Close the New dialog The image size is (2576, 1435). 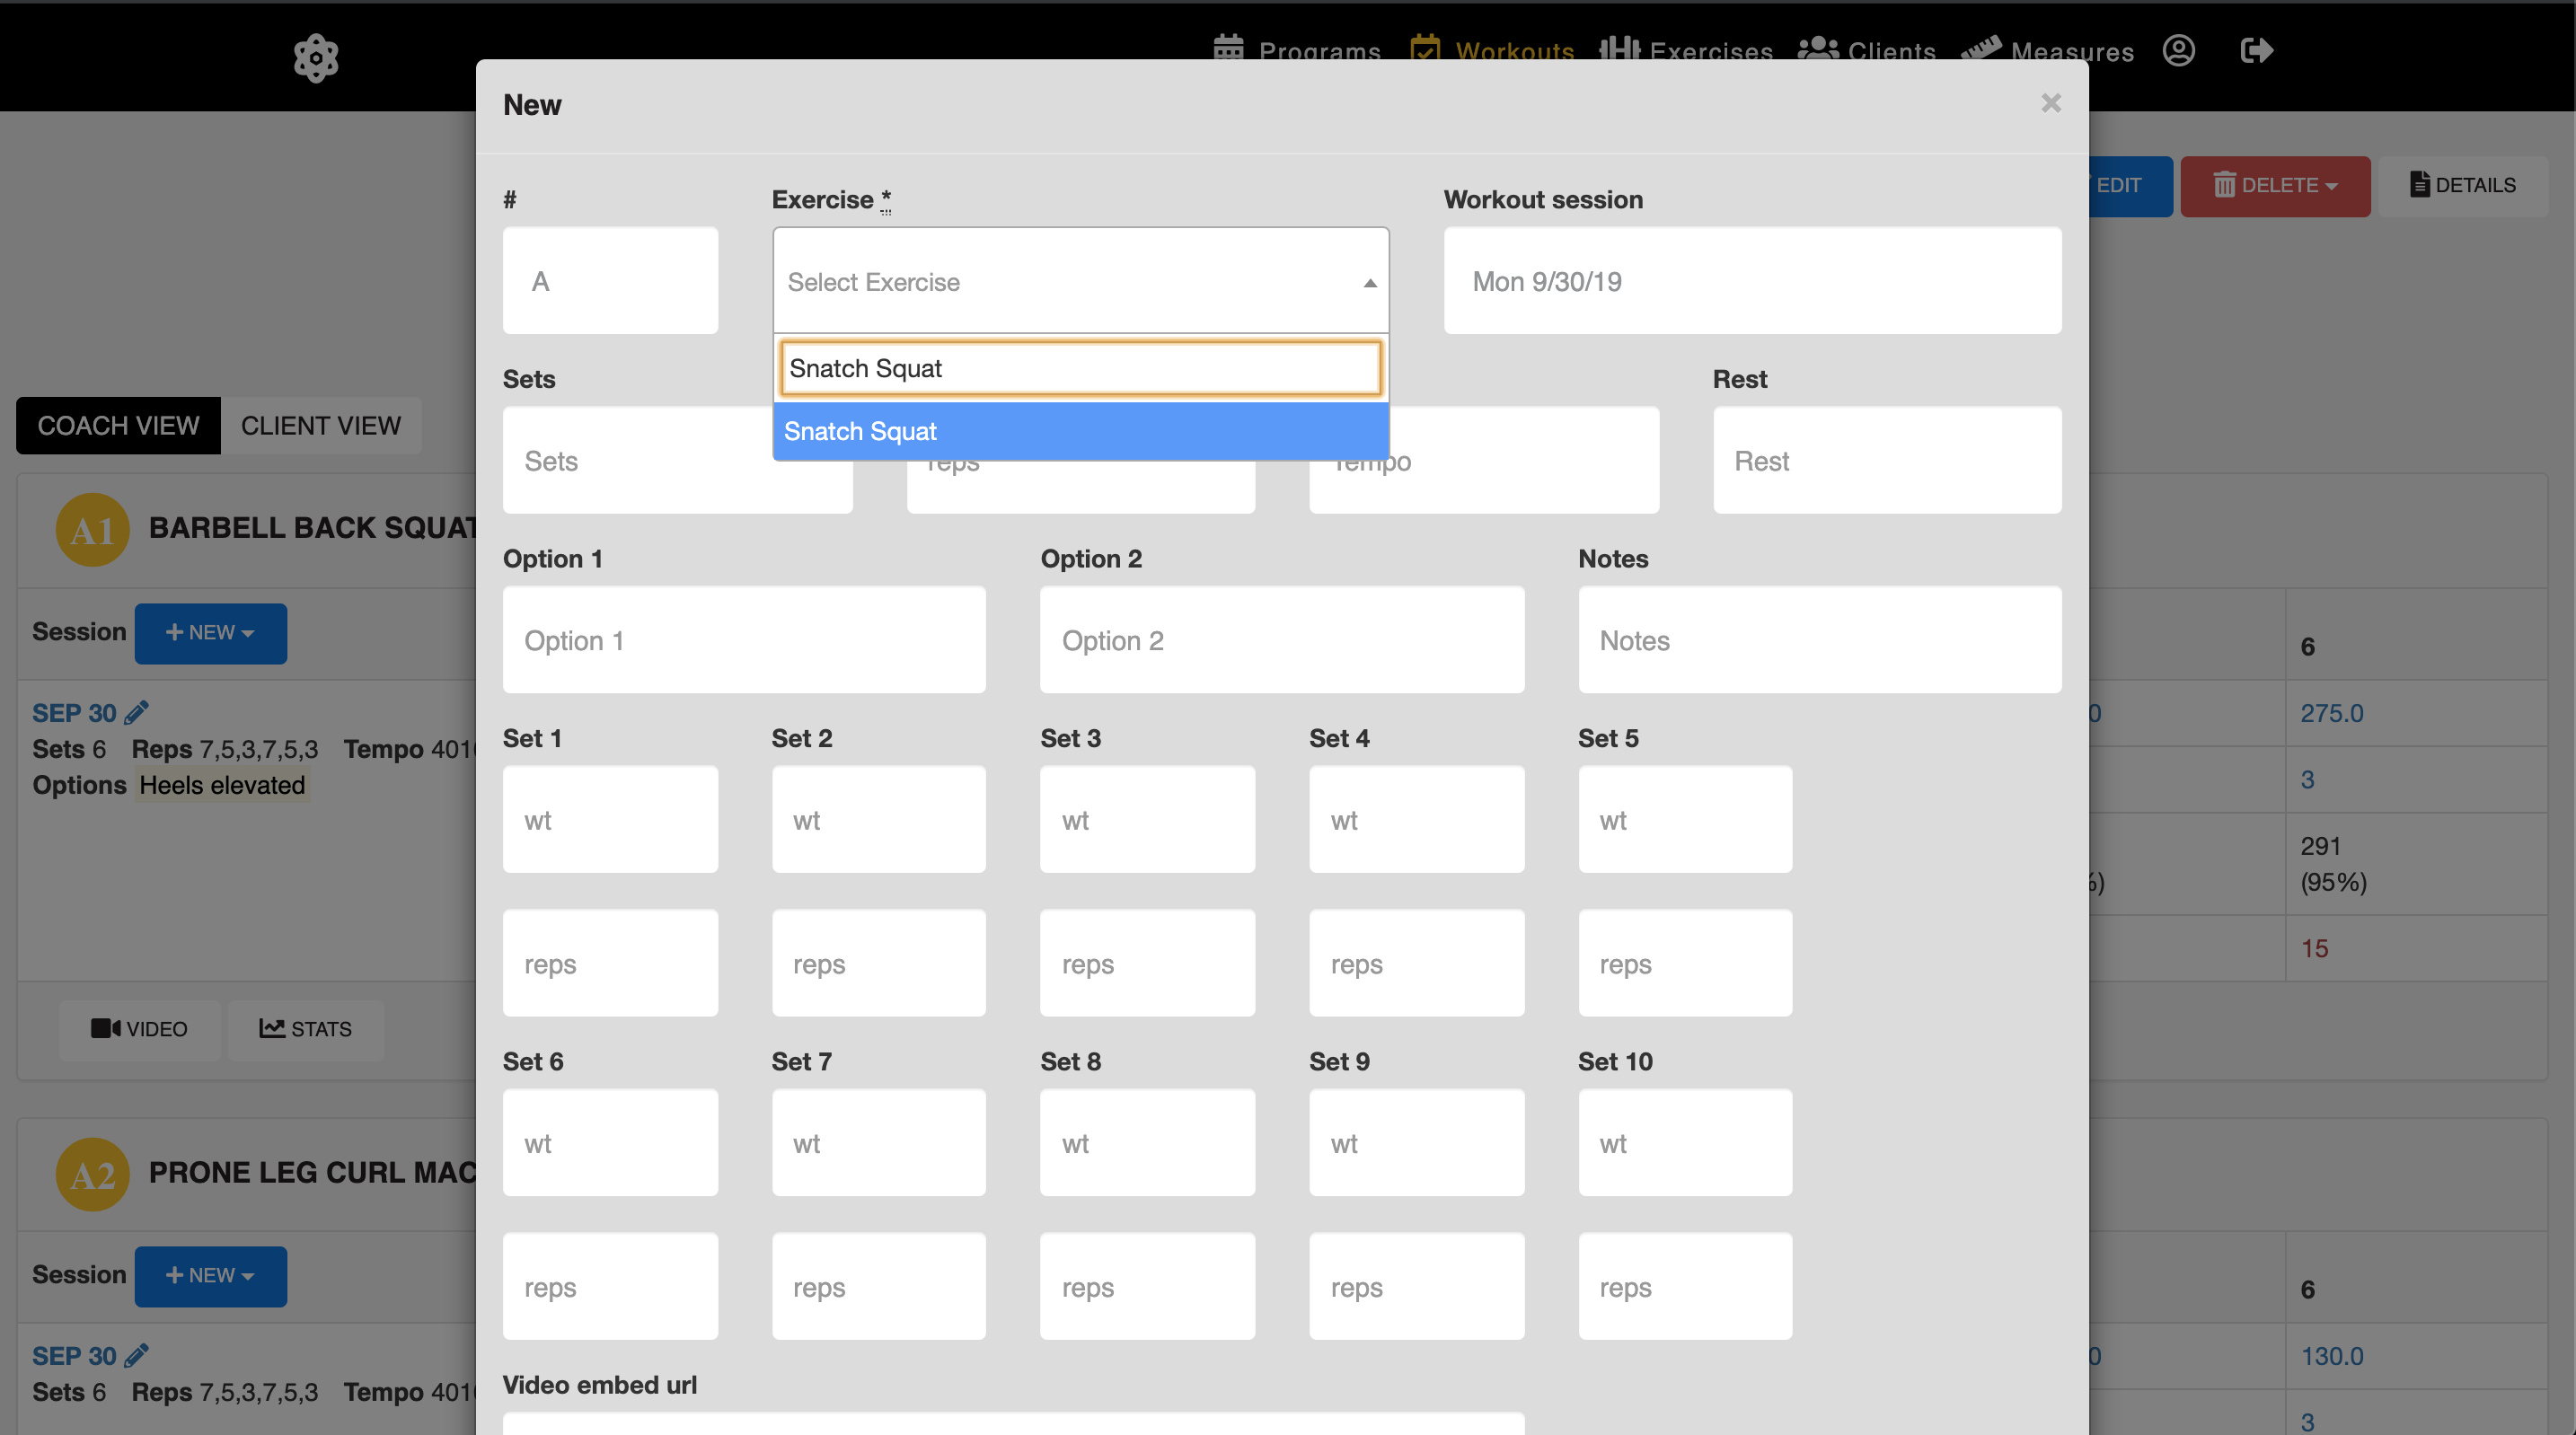coord(2051,103)
